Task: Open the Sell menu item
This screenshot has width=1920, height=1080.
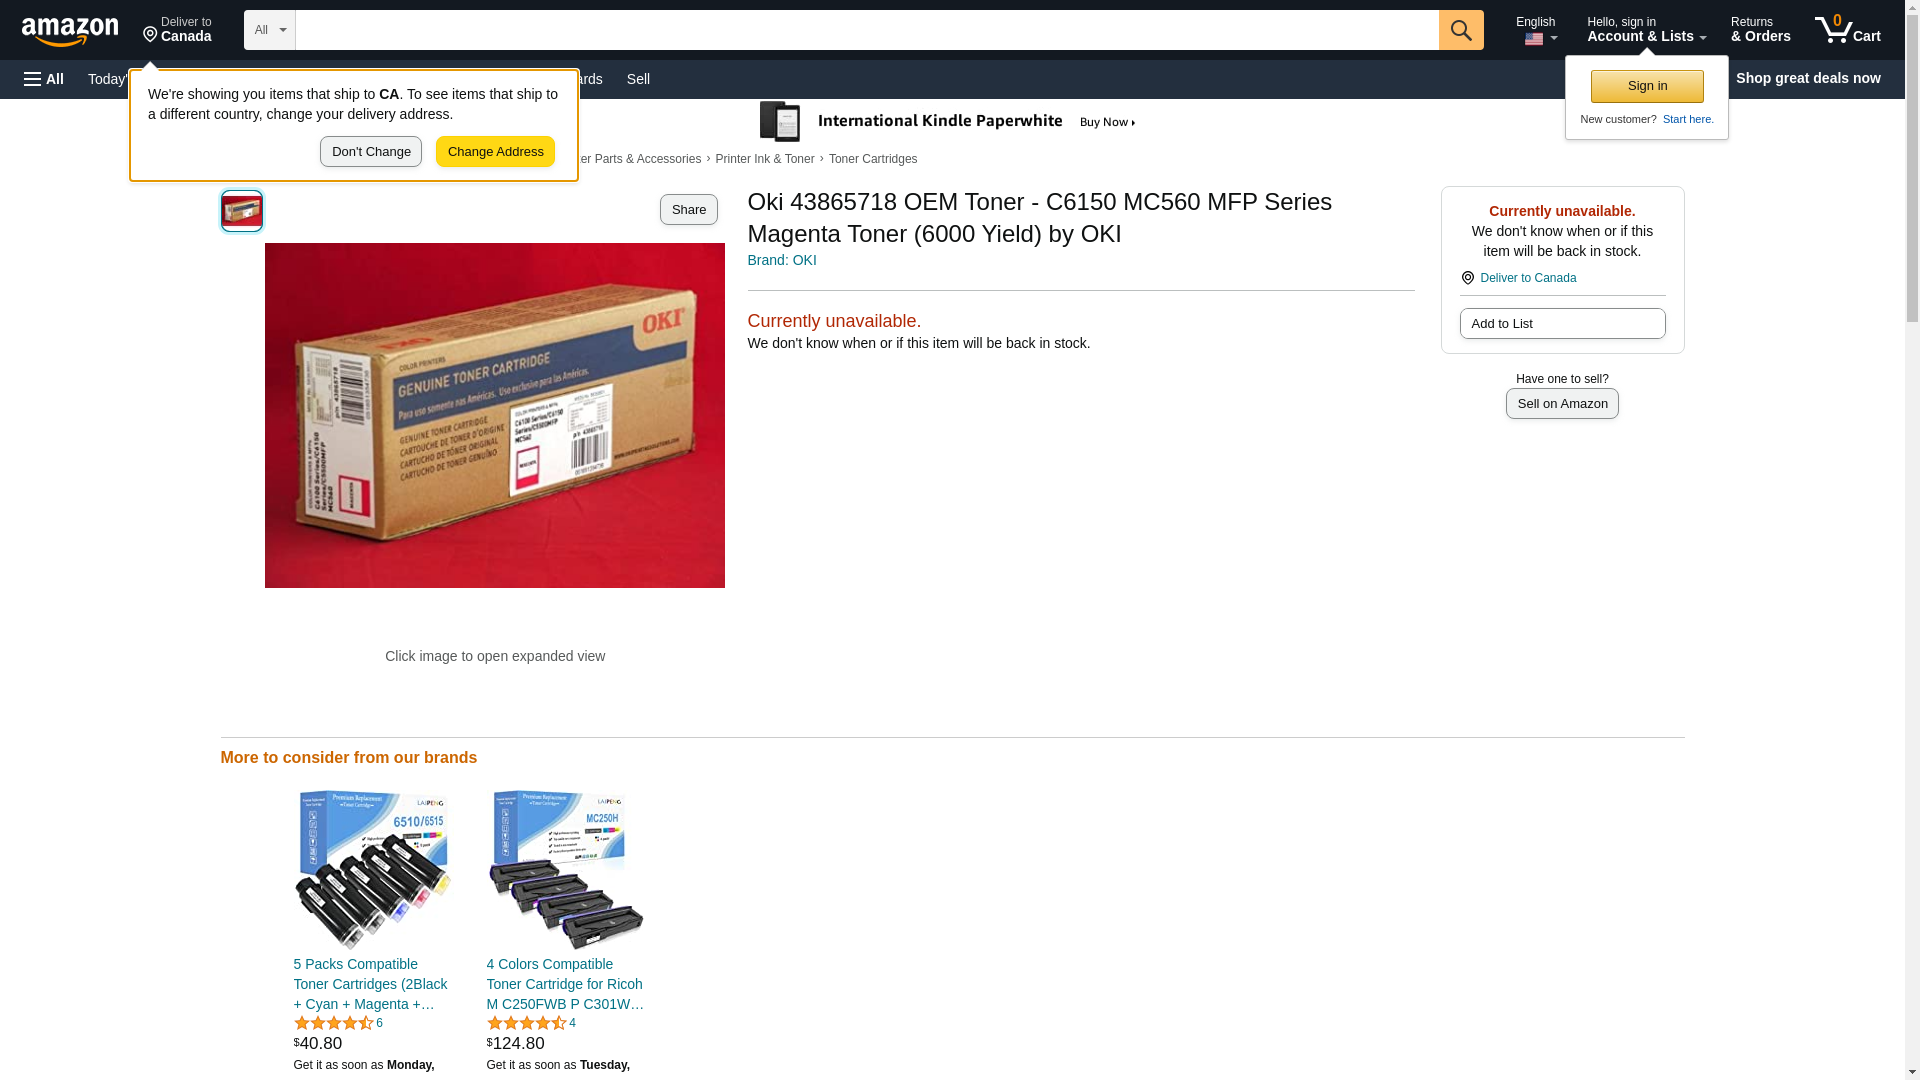Action: point(638,79)
